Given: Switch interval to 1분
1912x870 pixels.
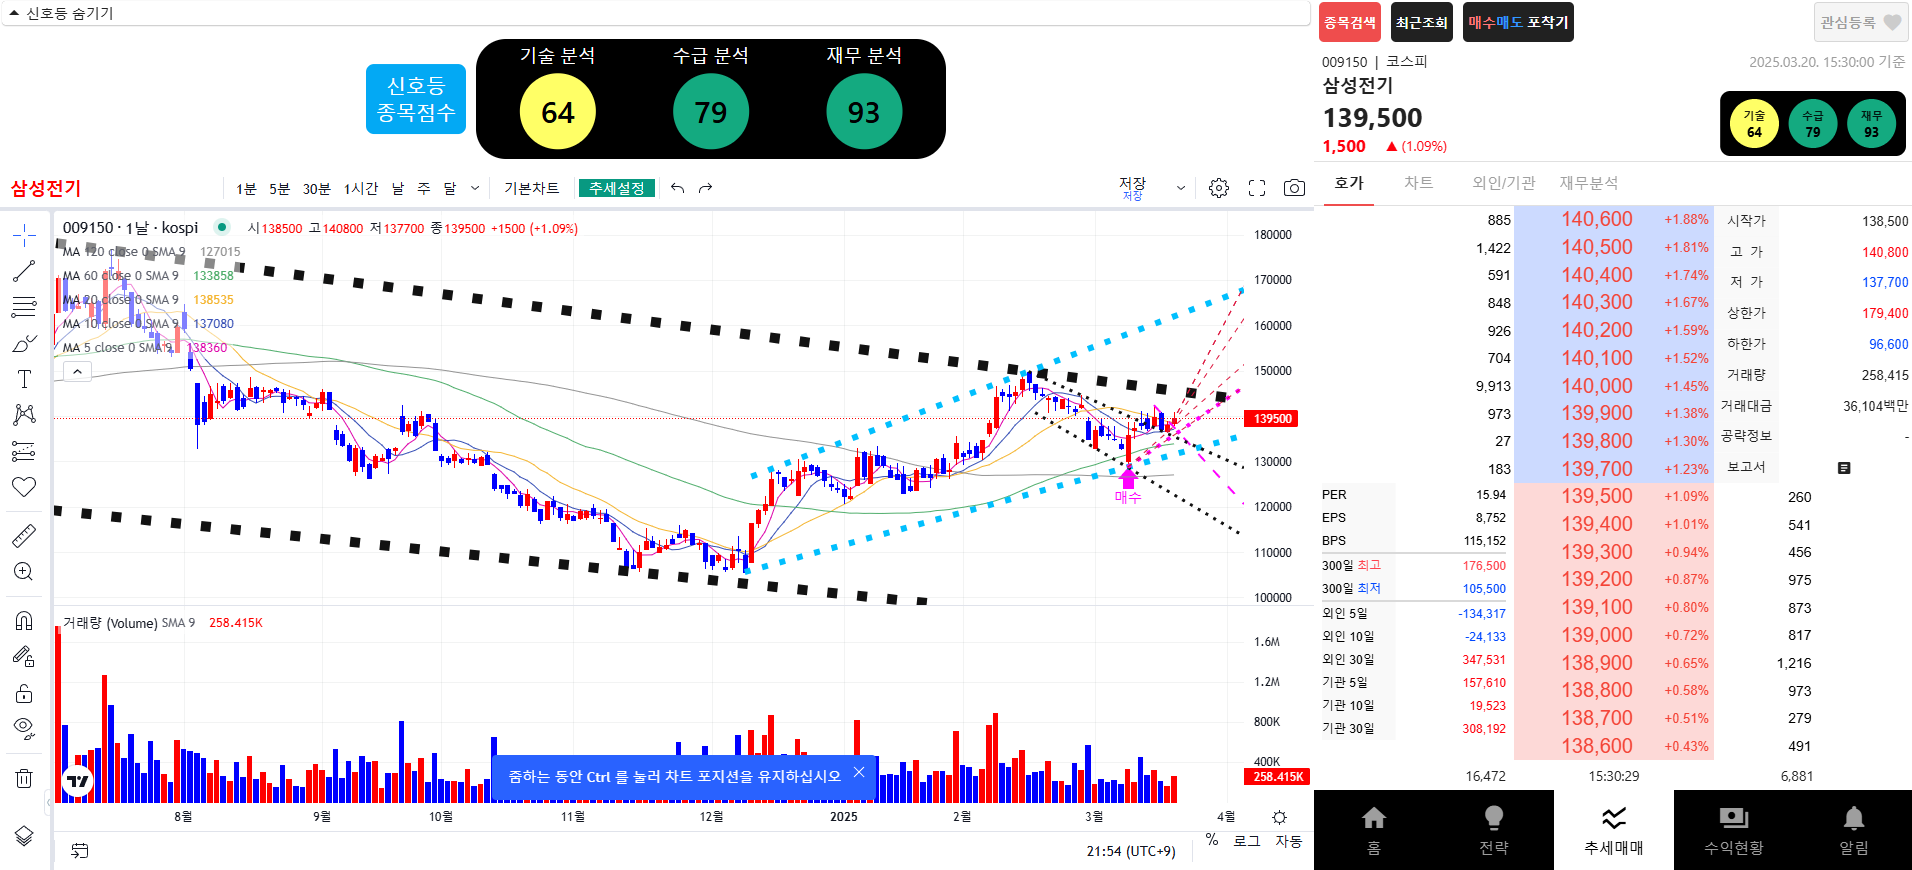Looking at the screenshot, I should pos(246,188).
